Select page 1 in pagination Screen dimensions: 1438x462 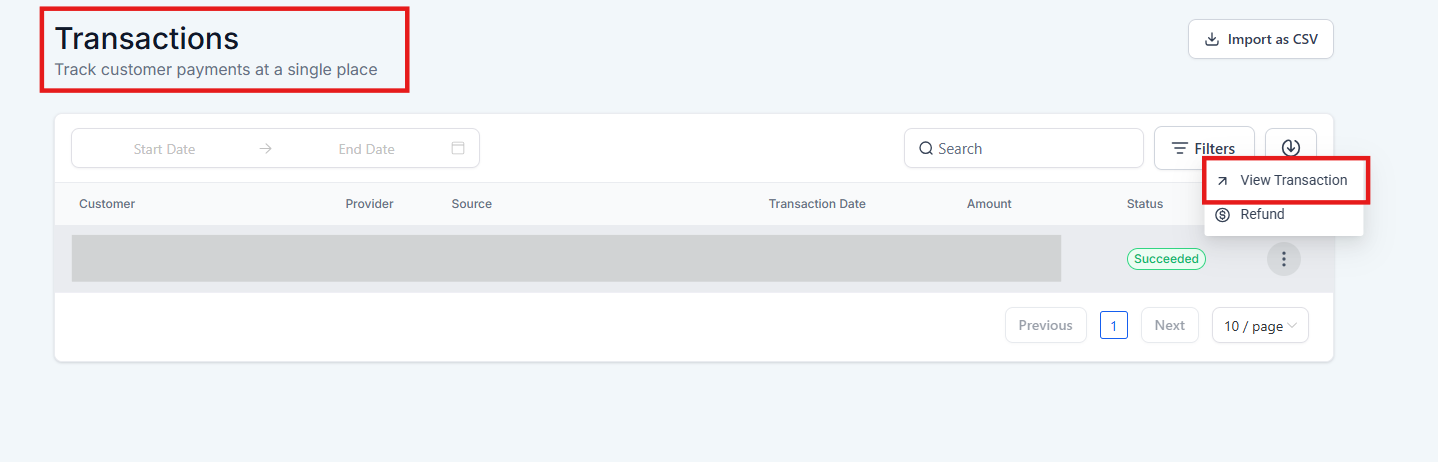(x=1114, y=325)
